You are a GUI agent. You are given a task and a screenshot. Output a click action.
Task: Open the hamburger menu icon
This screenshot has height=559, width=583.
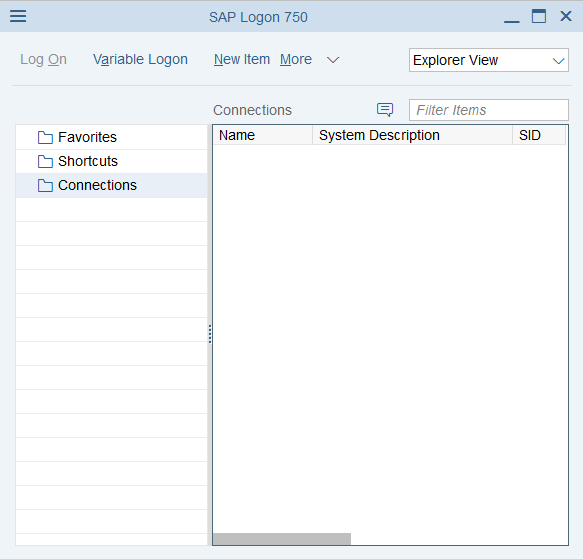[18, 16]
